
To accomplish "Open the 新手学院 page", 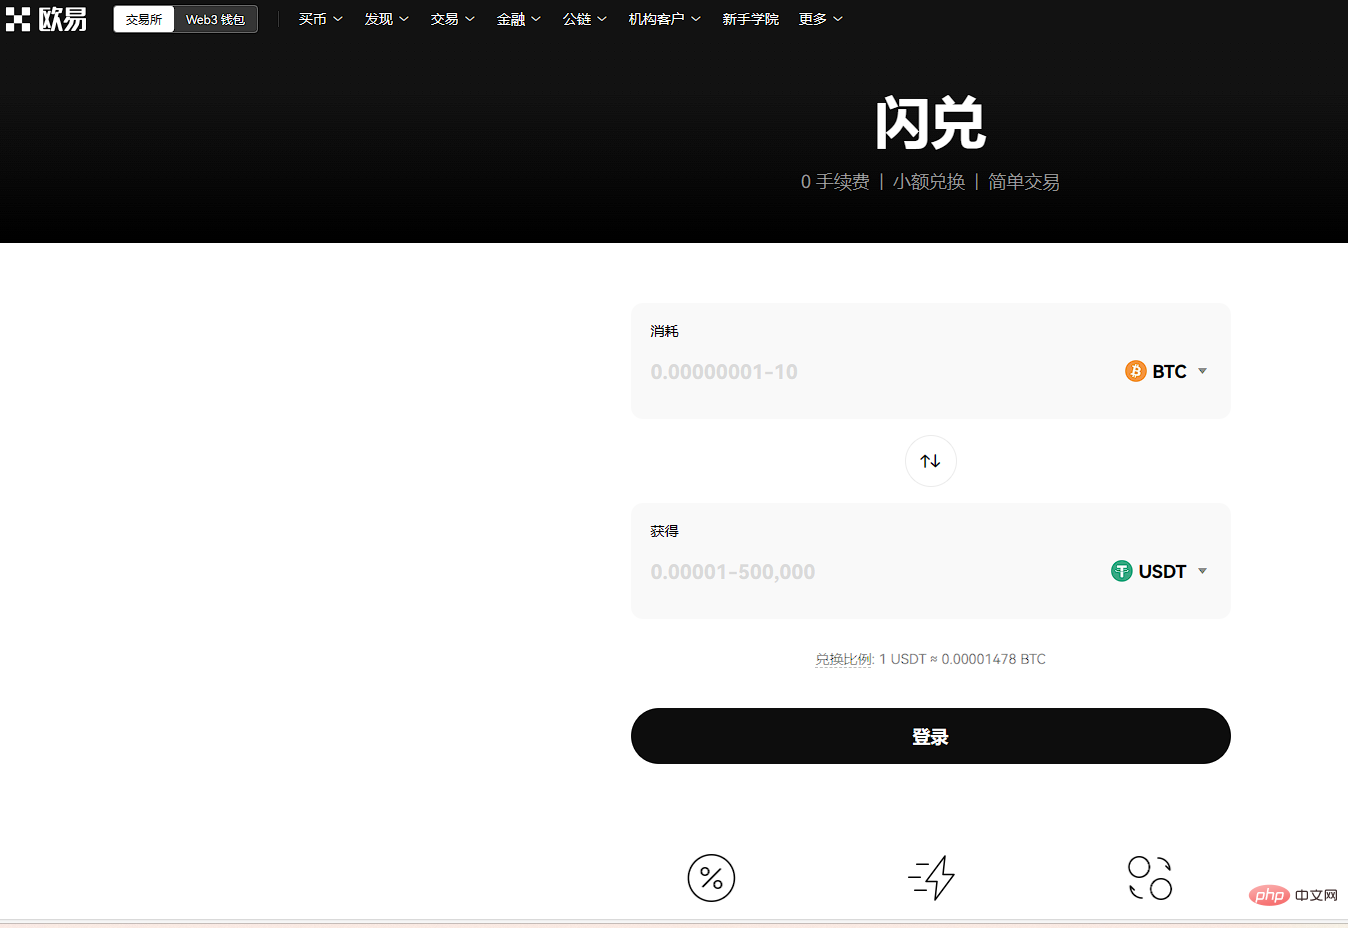I will click(750, 19).
